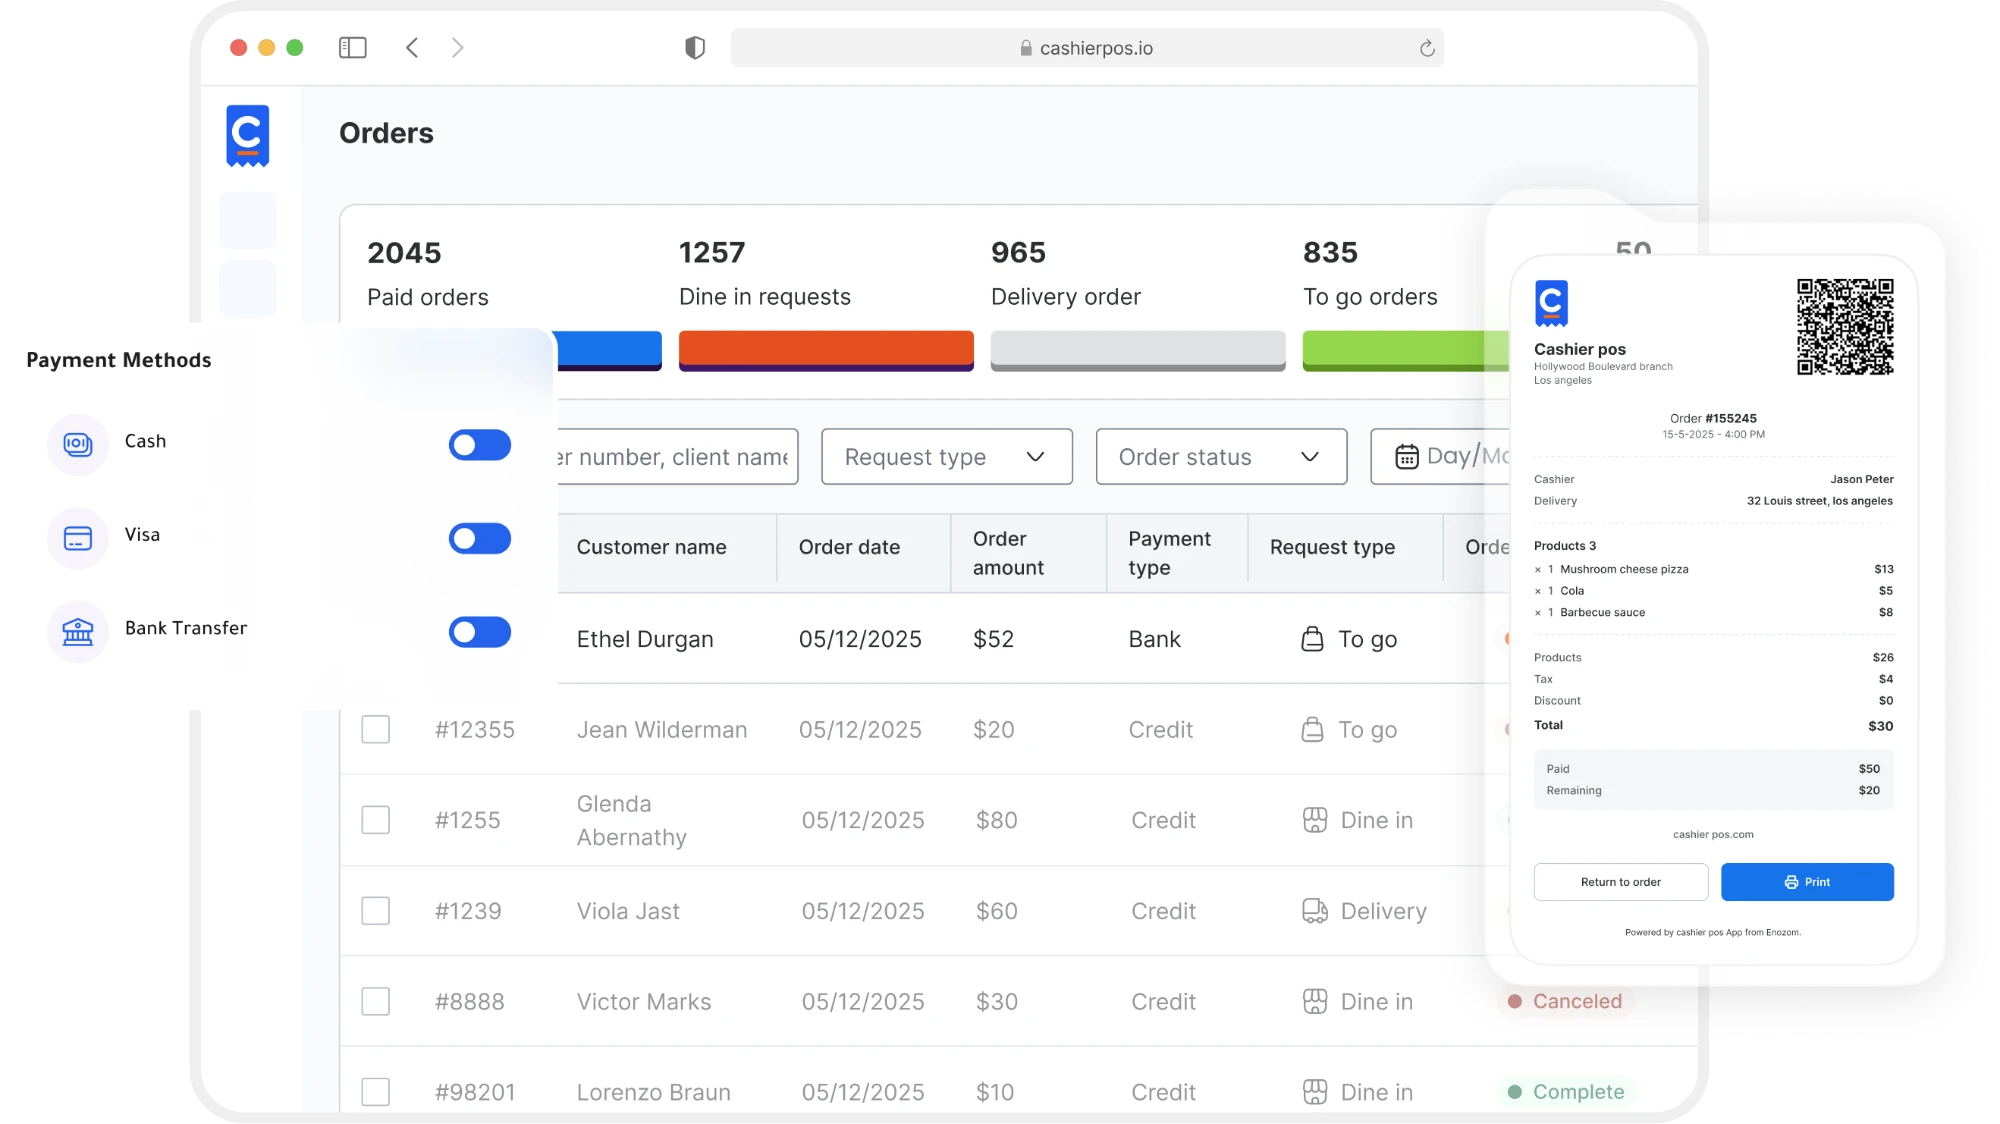
Task: Click the Canceled status badge
Action: pos(1566,1001)
